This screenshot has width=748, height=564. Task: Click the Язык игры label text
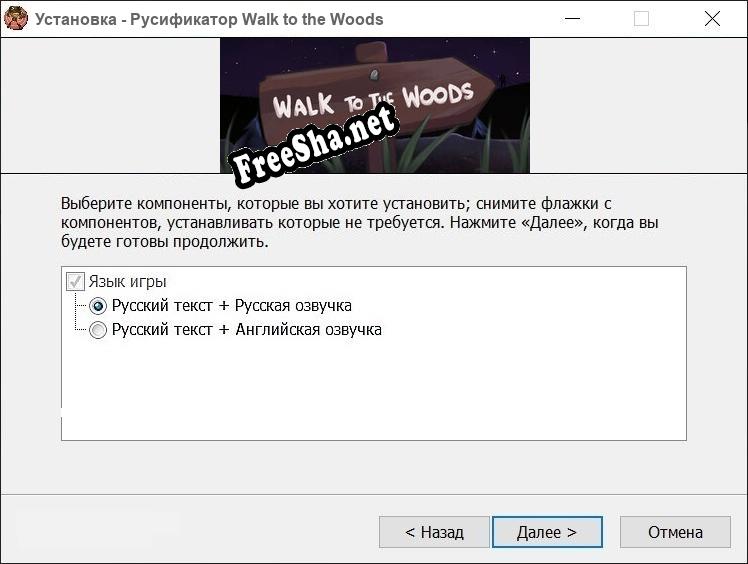point(127,282)
